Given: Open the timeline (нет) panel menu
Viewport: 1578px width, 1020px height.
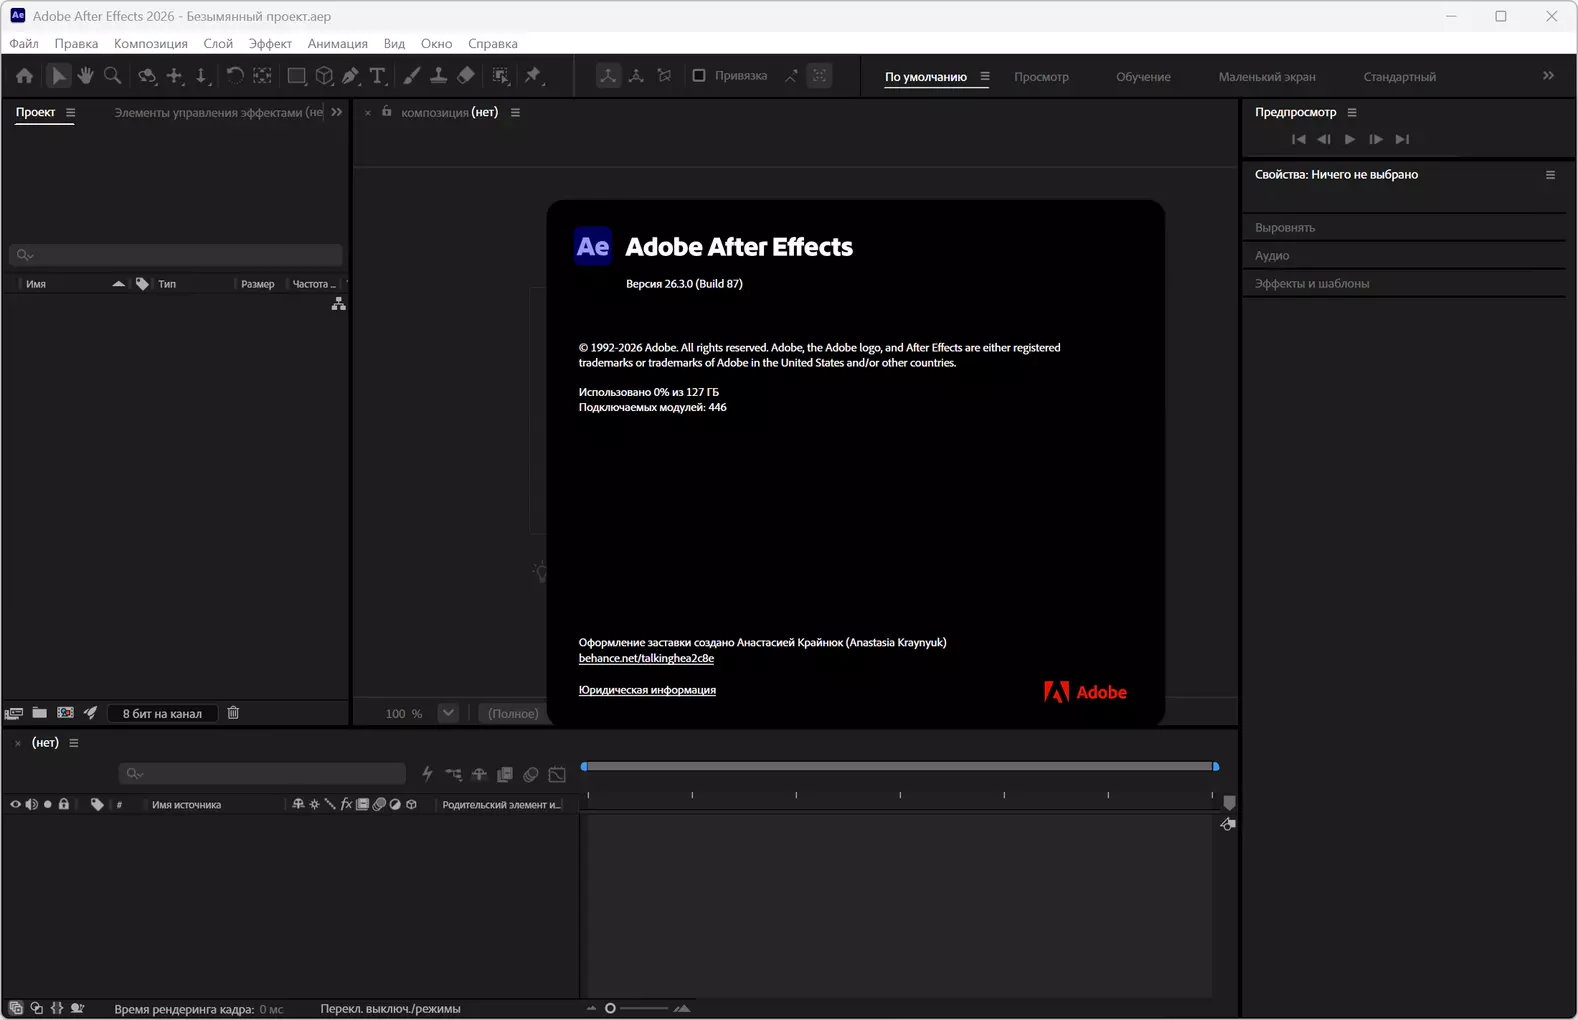Looking at the screenshot, I should click(x=74, y=743).
